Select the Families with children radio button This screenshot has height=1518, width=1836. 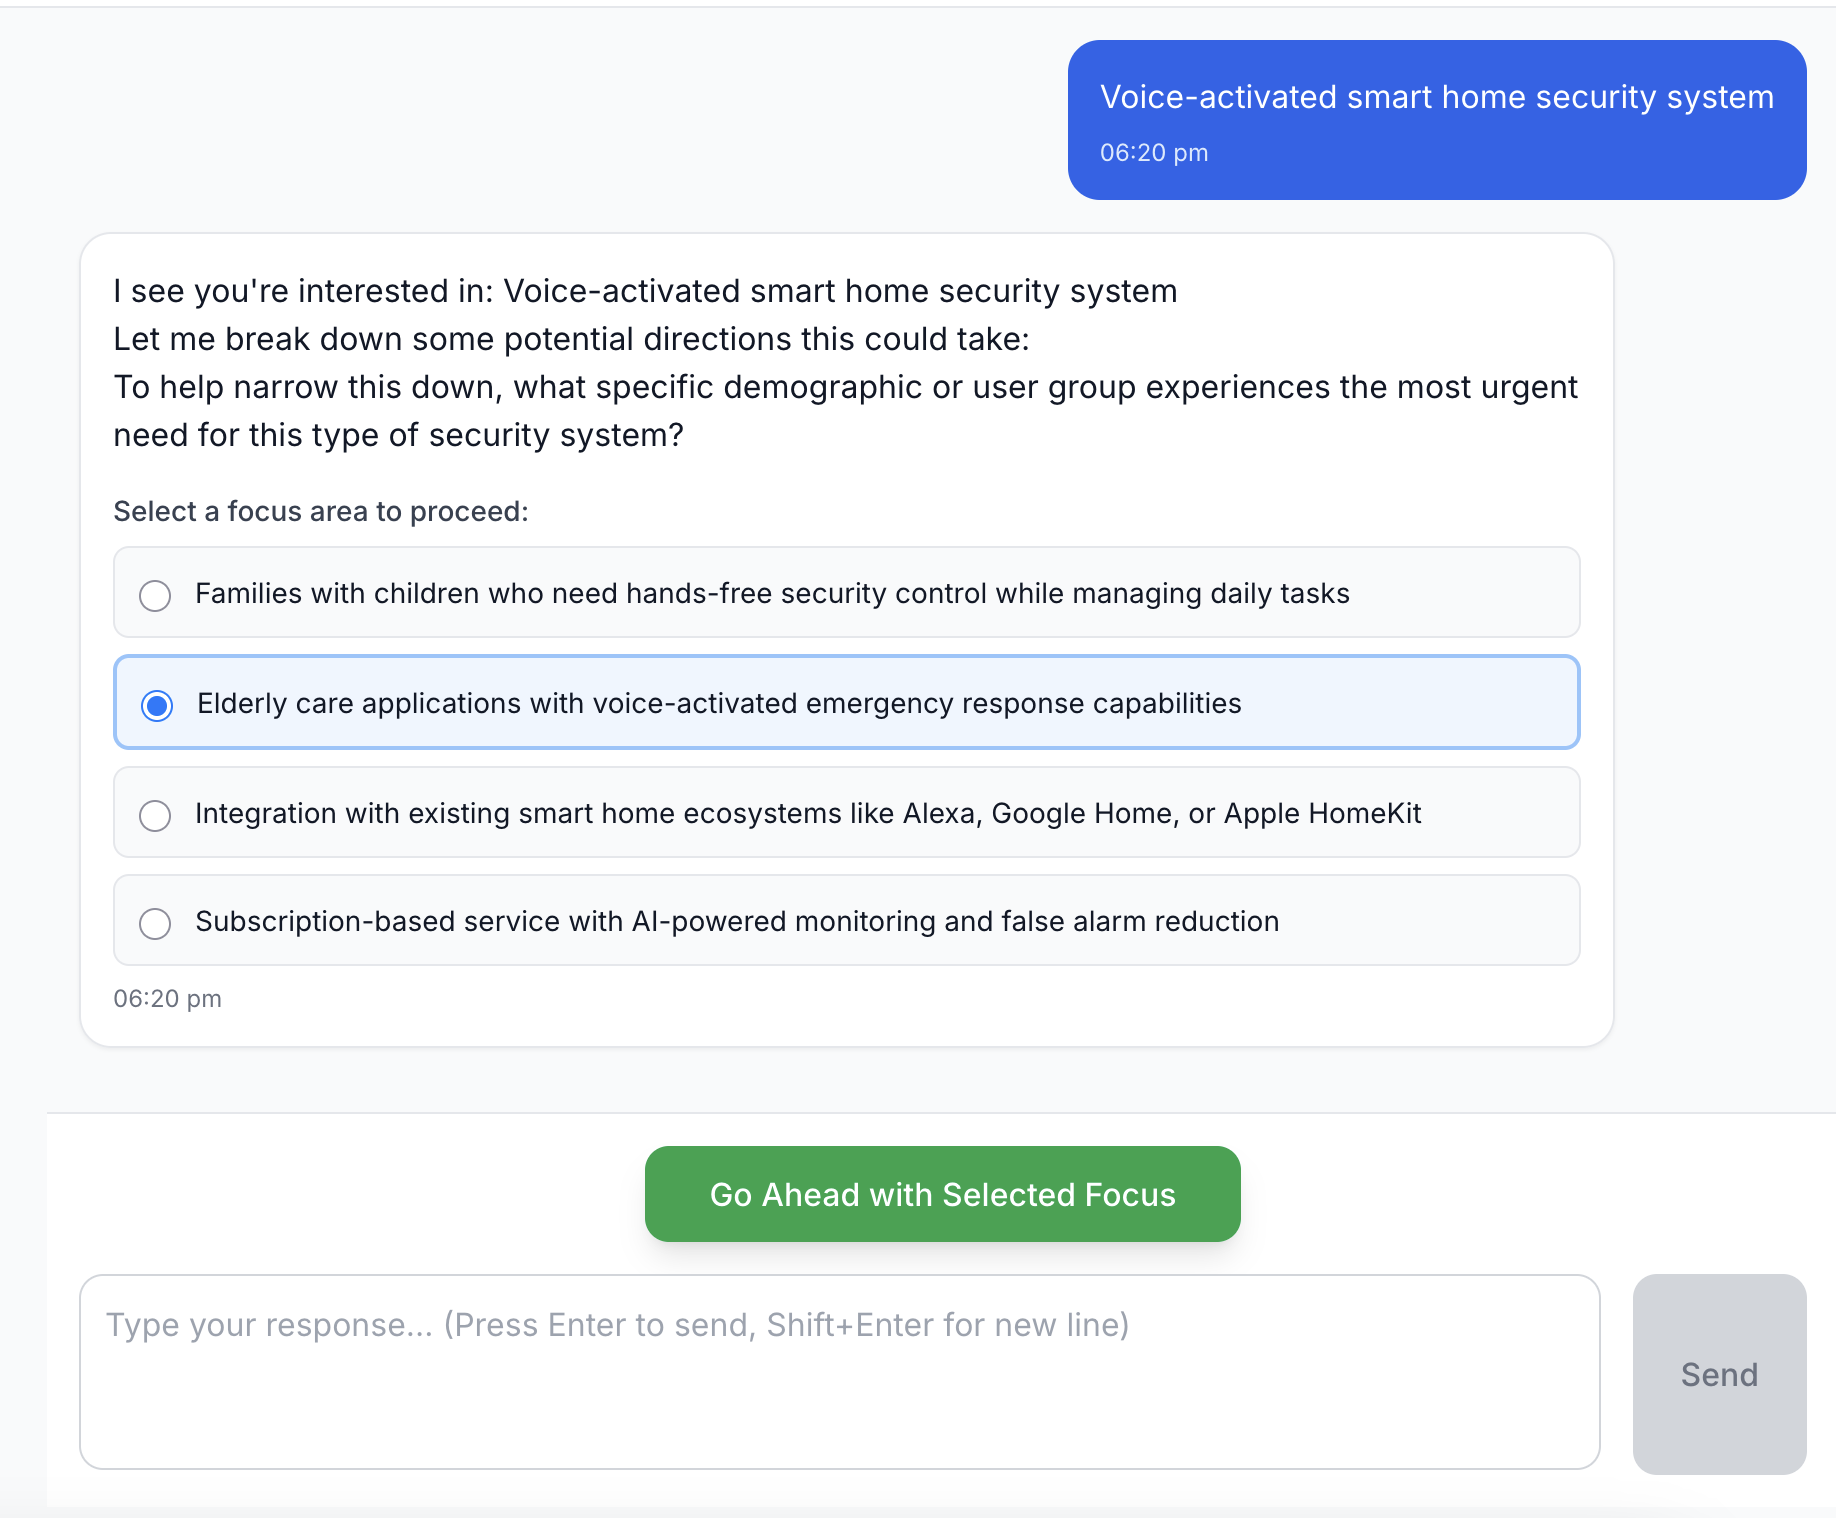tap(155, 595)
